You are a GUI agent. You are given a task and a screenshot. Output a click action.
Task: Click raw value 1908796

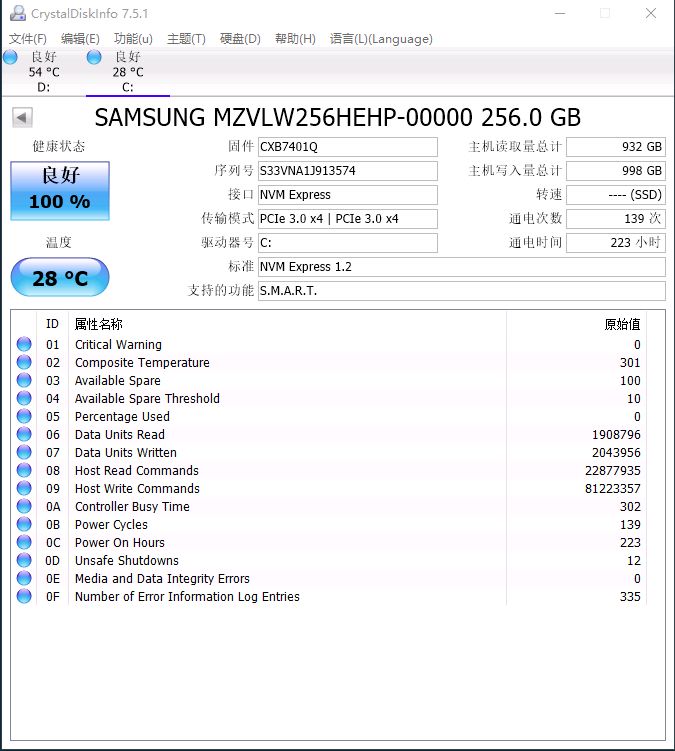pos(616,435)
